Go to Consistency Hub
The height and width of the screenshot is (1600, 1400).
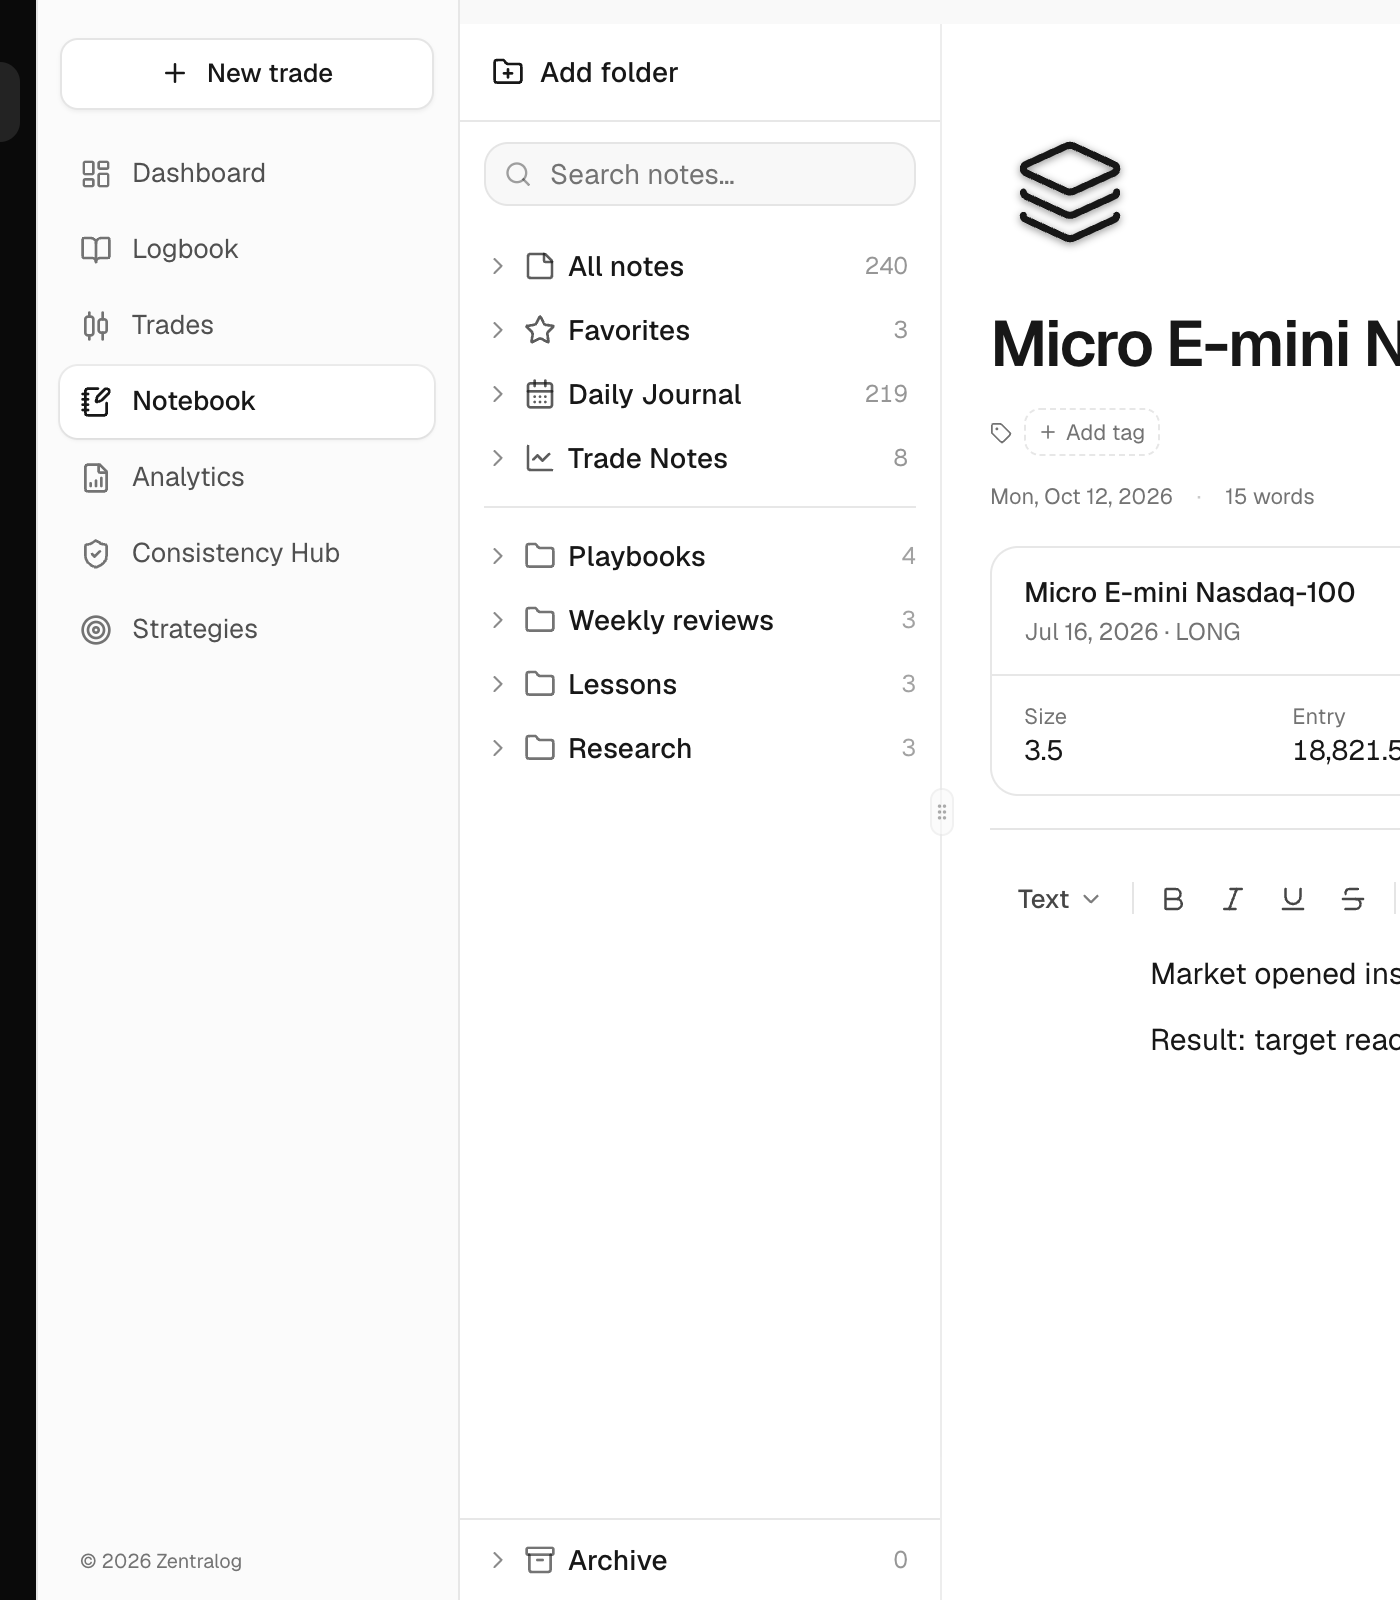click(x=247, y=554)
